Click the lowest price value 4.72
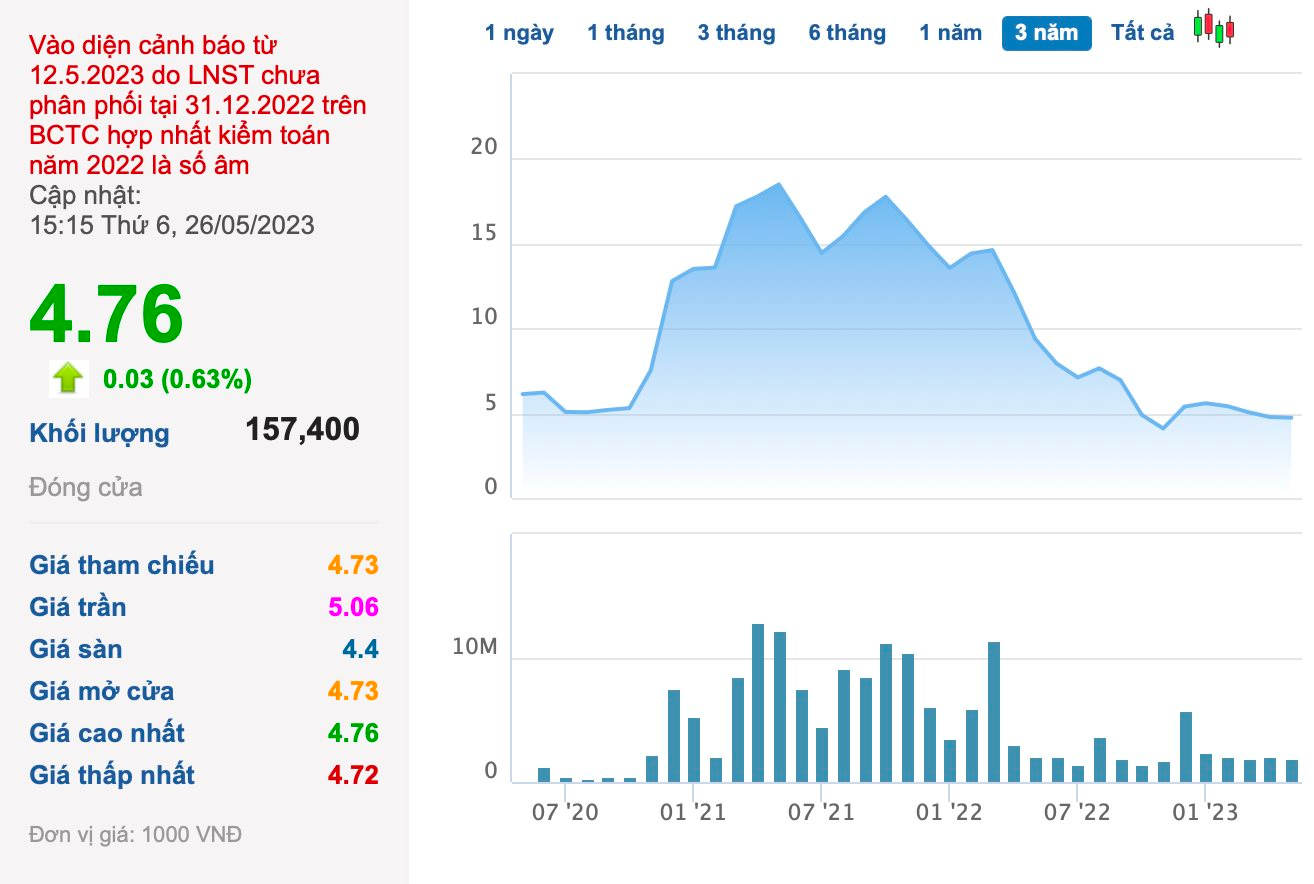This screenshot has height=884, width=1314. (353, 775)
